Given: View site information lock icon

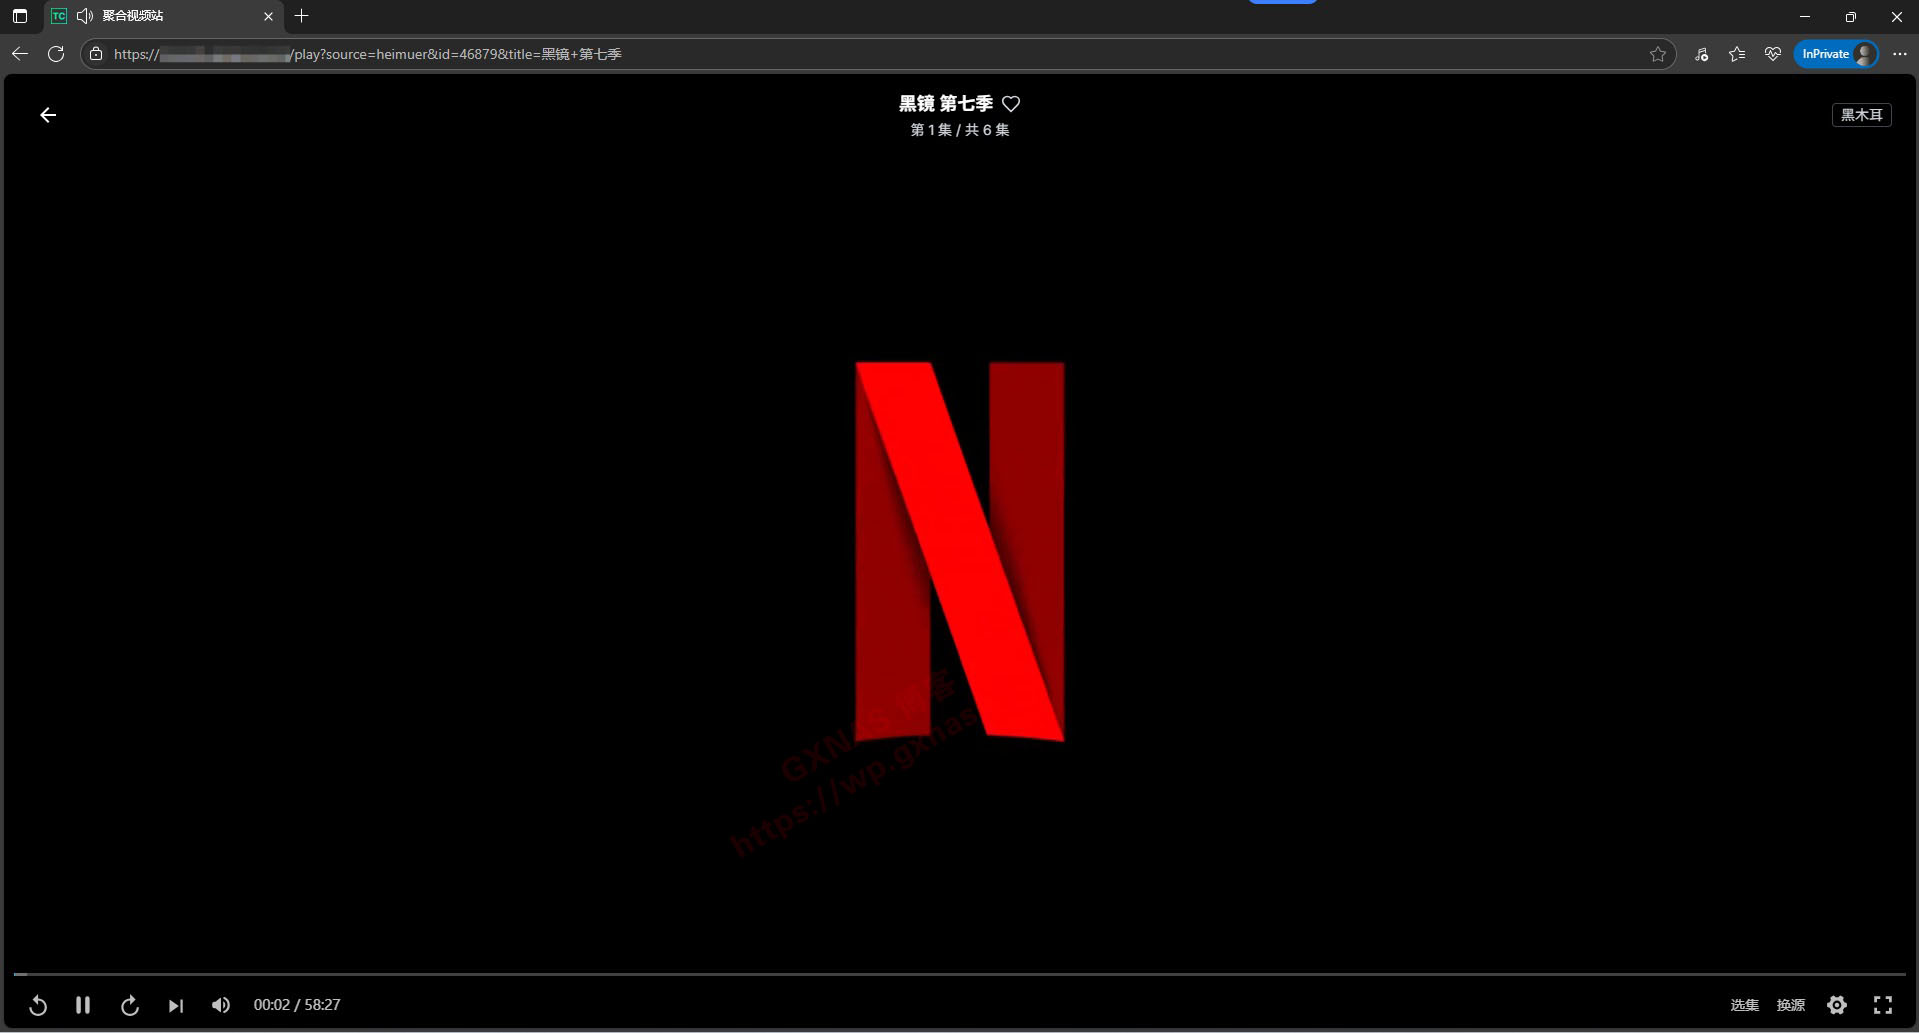Looking at the screenshot, I should click(x=96, y=54).
